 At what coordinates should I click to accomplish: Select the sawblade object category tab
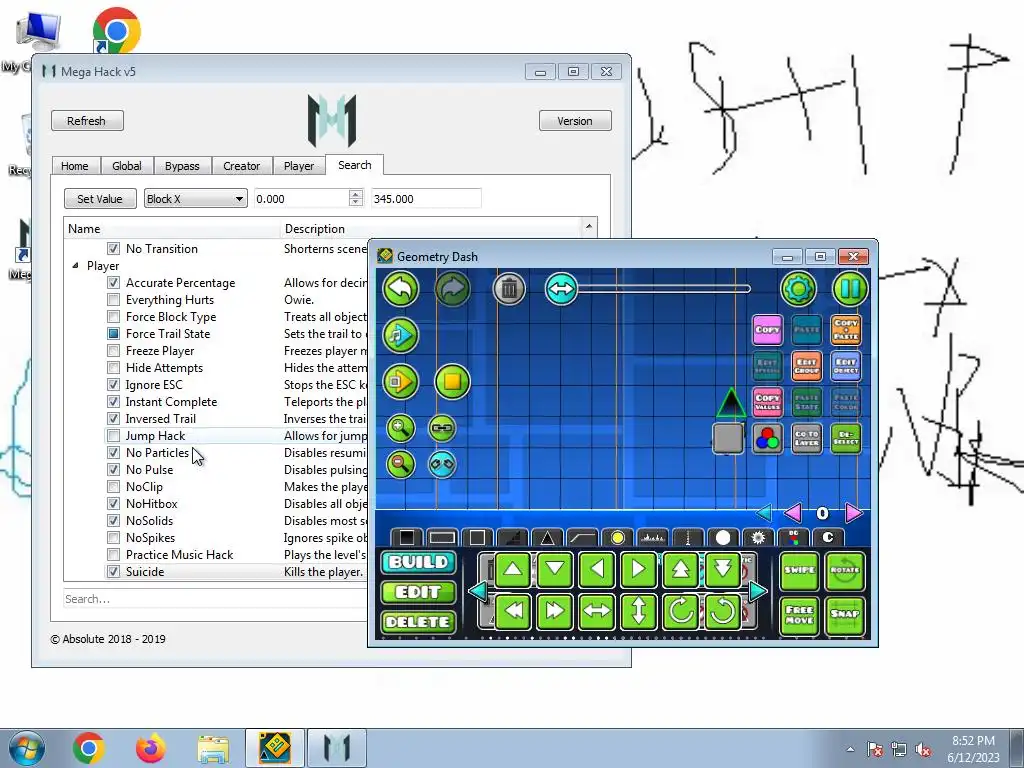pyautogui.click(x=758, y=537)
